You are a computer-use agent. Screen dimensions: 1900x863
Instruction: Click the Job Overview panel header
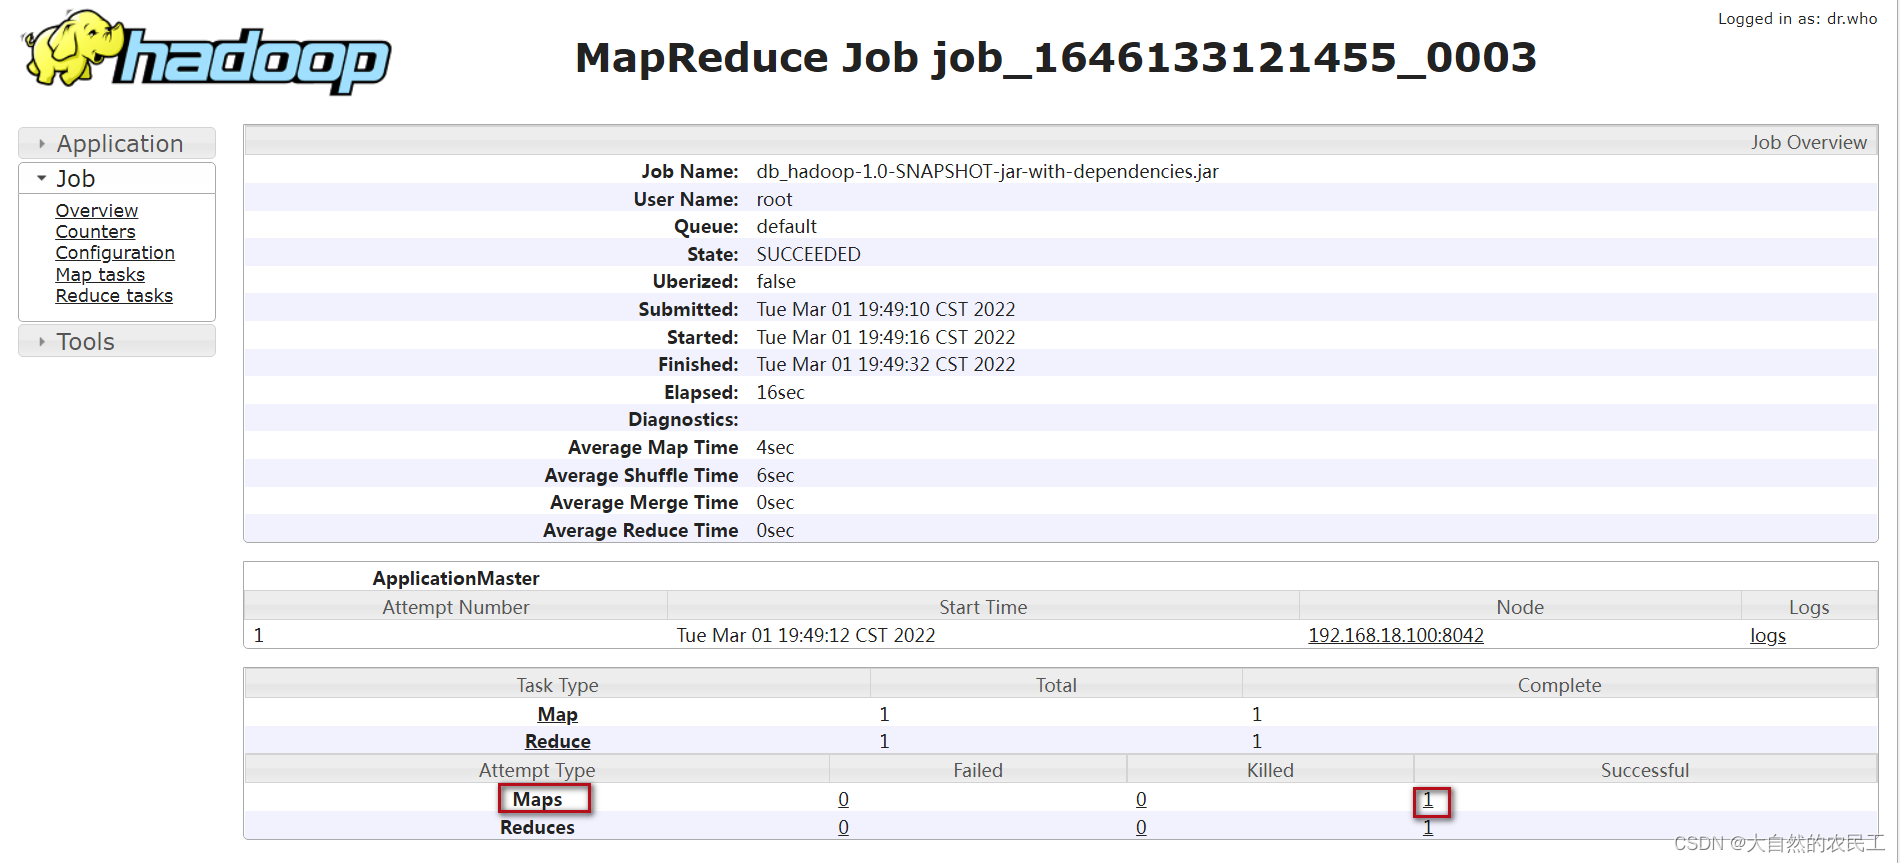(1061, 141)
